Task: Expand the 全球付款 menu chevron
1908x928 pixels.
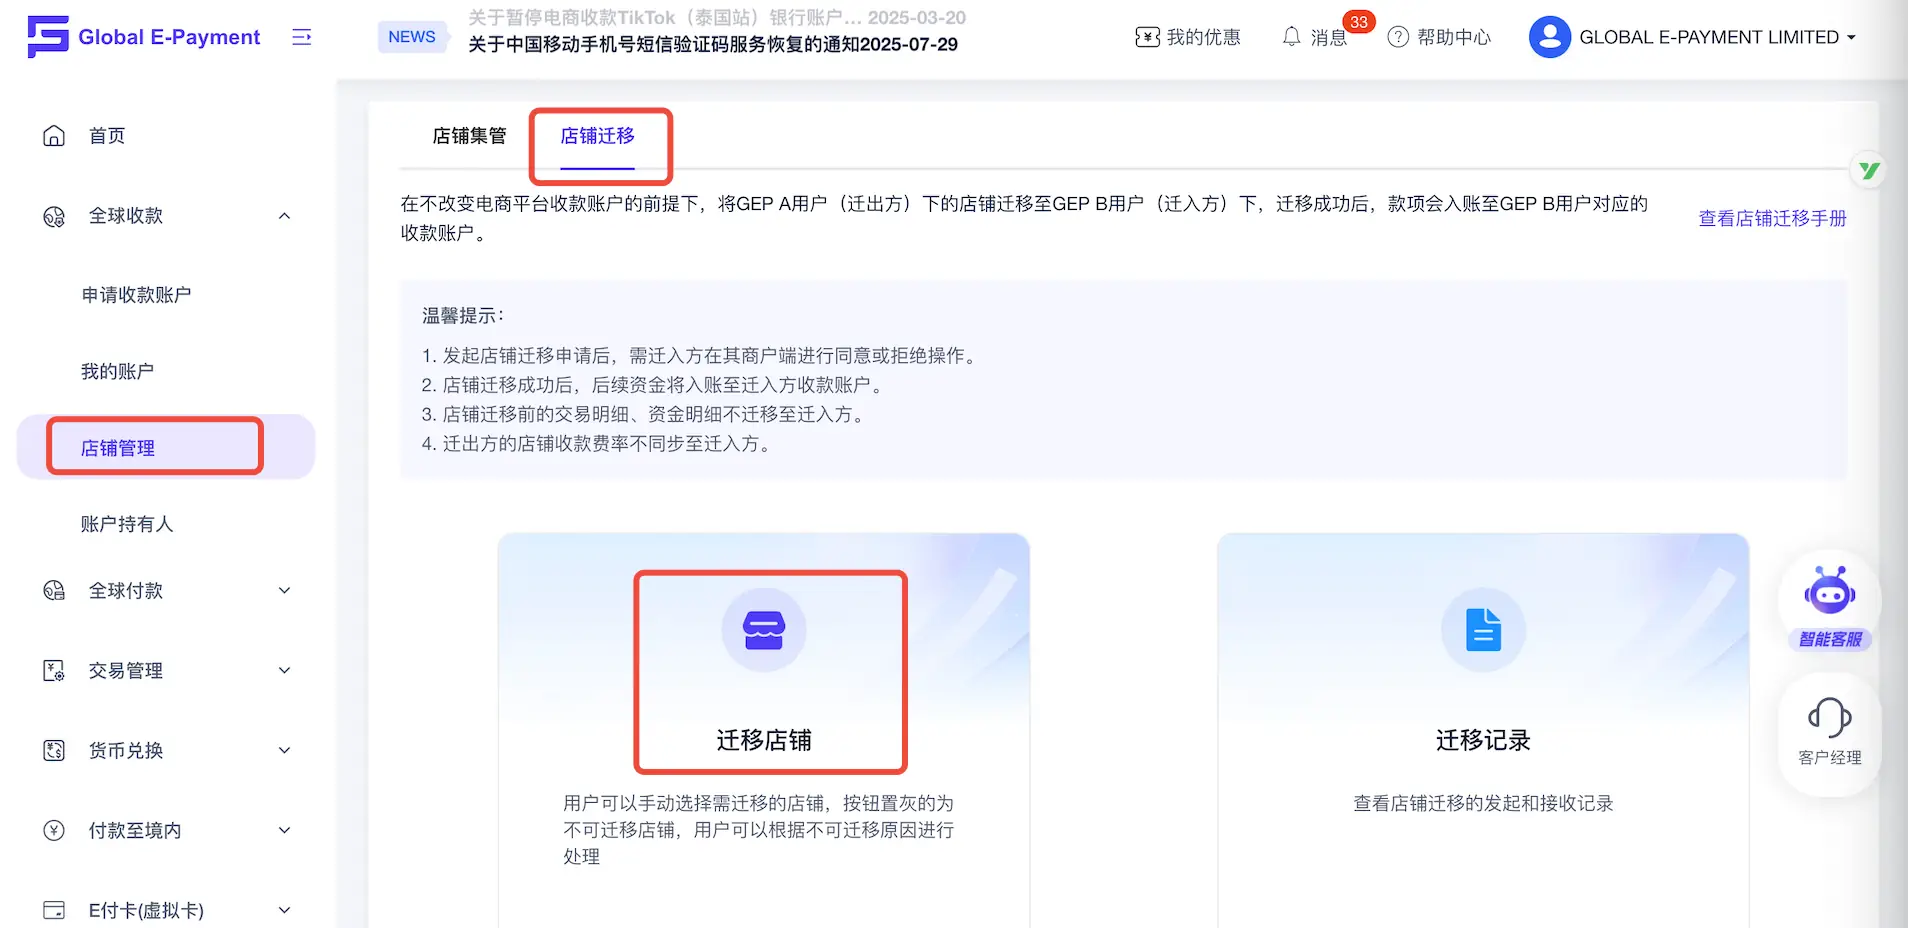Action: [x=285, y=591]
